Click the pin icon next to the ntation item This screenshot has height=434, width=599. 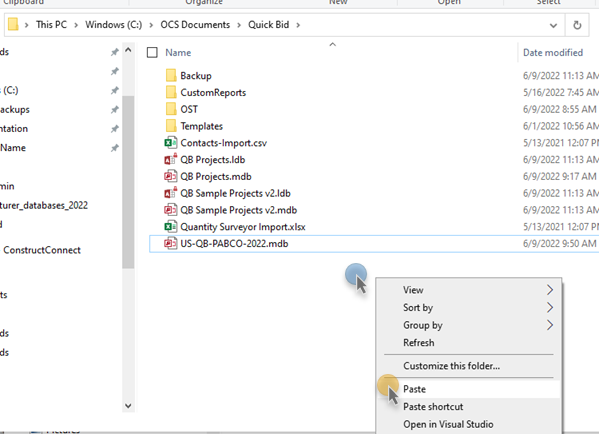[x=115, y=129]
